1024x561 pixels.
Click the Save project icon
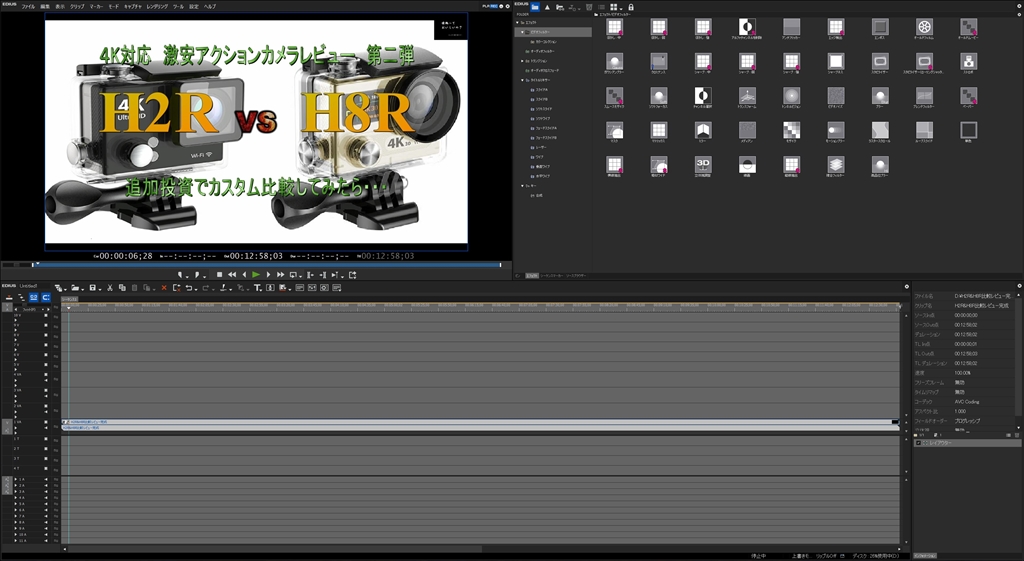pyautogui.click(x=91, y=288)
